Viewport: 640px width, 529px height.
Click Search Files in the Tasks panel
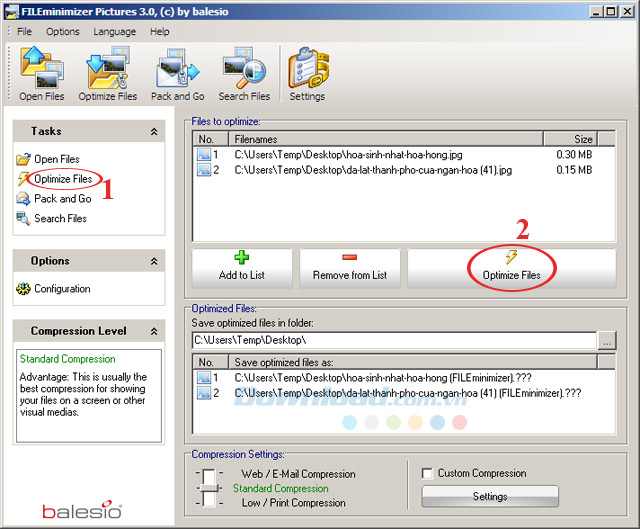(x=60, y=218)
